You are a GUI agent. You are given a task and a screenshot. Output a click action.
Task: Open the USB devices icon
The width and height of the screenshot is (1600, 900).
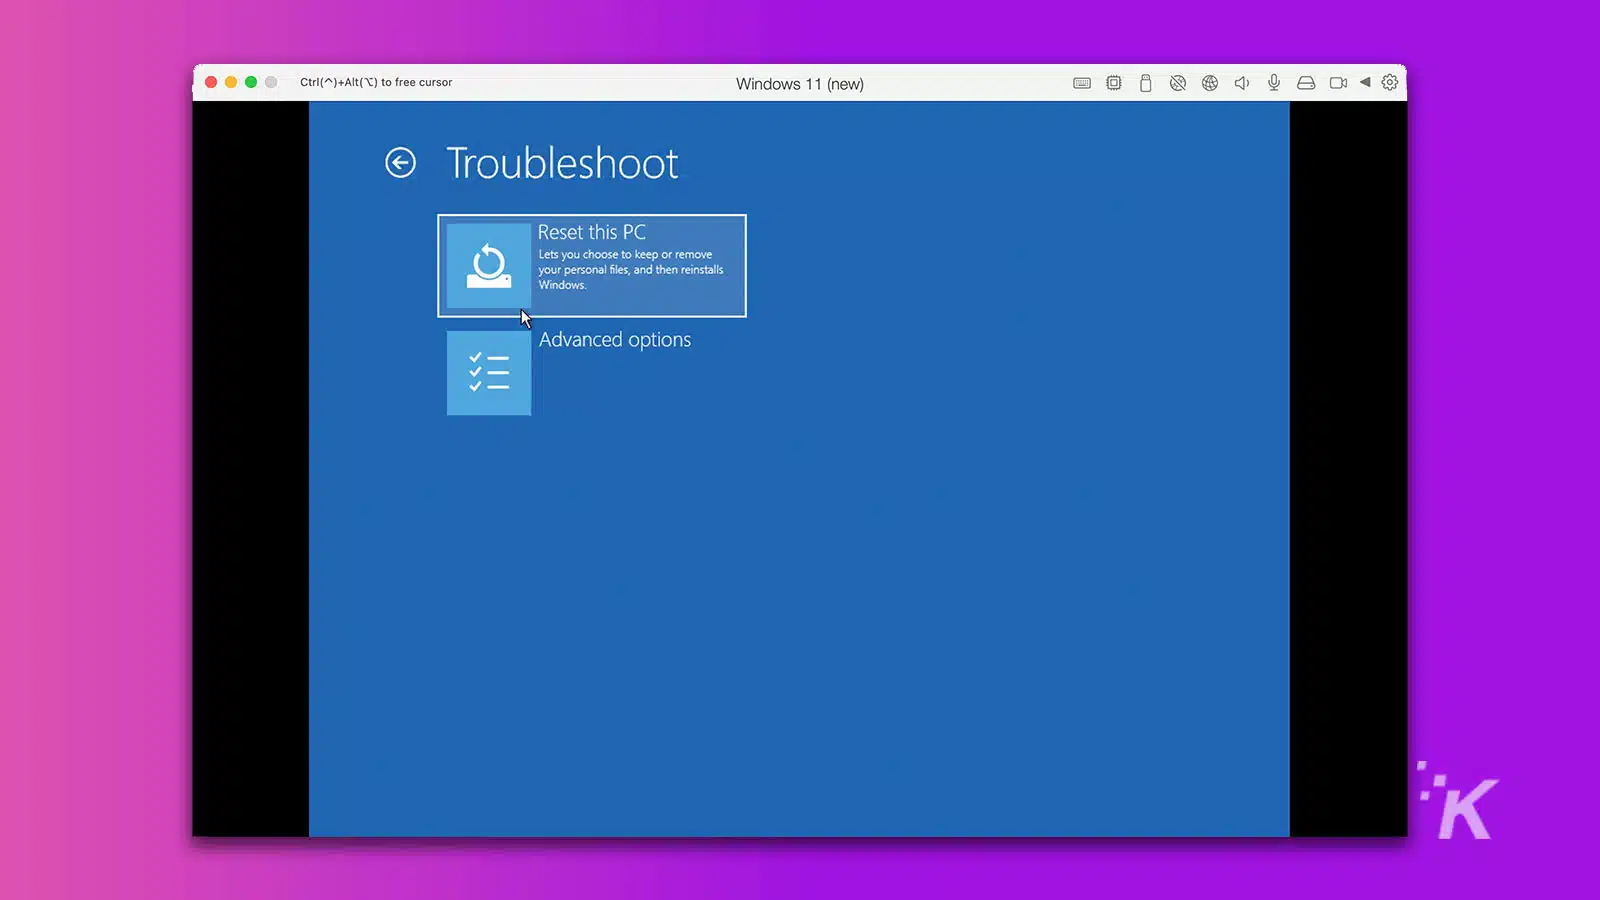coord(1146,83)
